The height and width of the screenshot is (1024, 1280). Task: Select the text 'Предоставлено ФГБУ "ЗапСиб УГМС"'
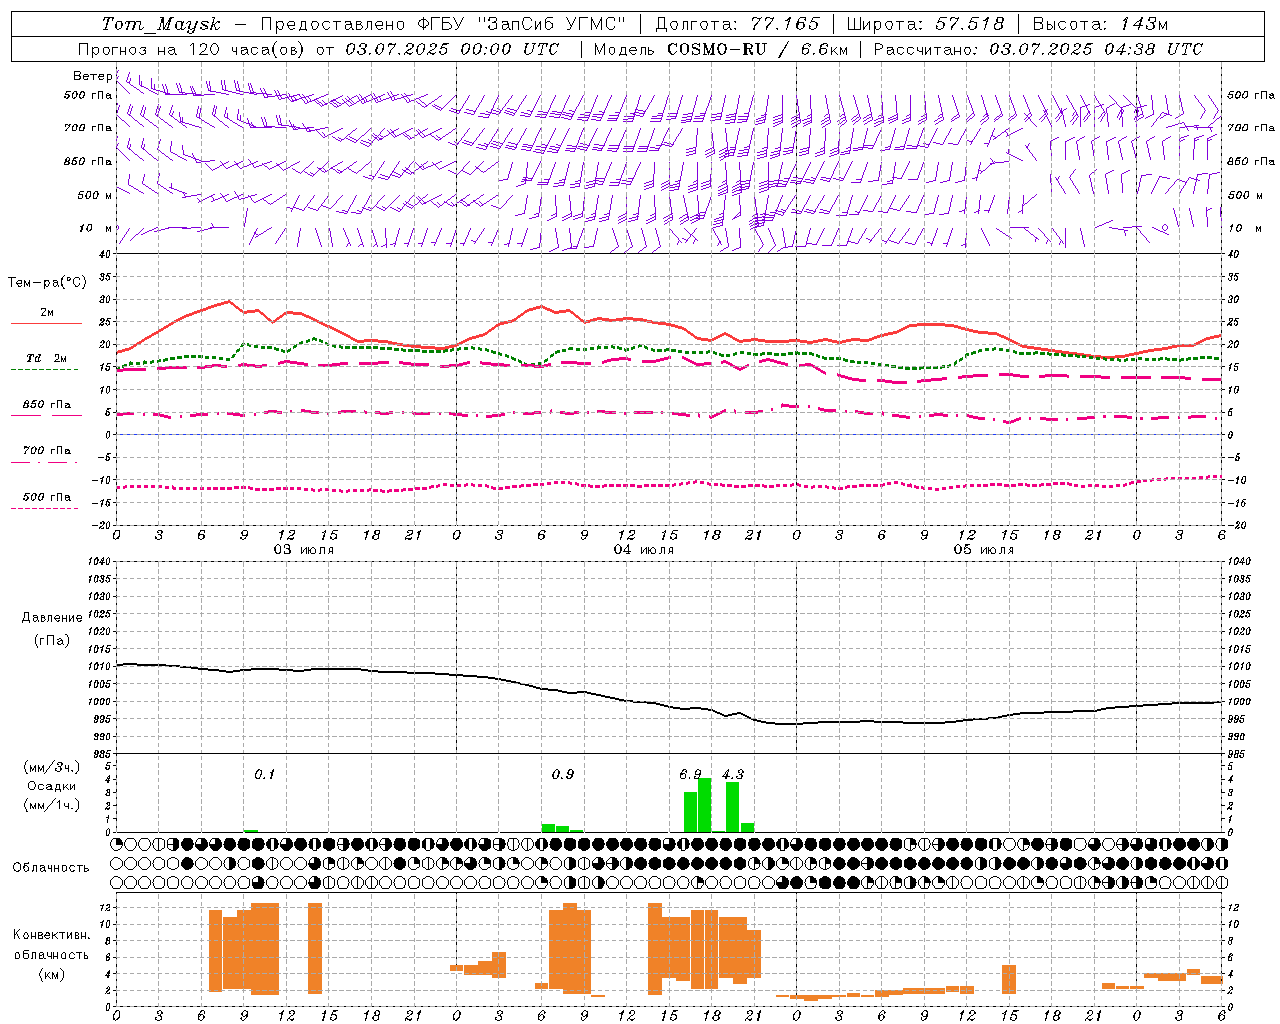point(443,24)
